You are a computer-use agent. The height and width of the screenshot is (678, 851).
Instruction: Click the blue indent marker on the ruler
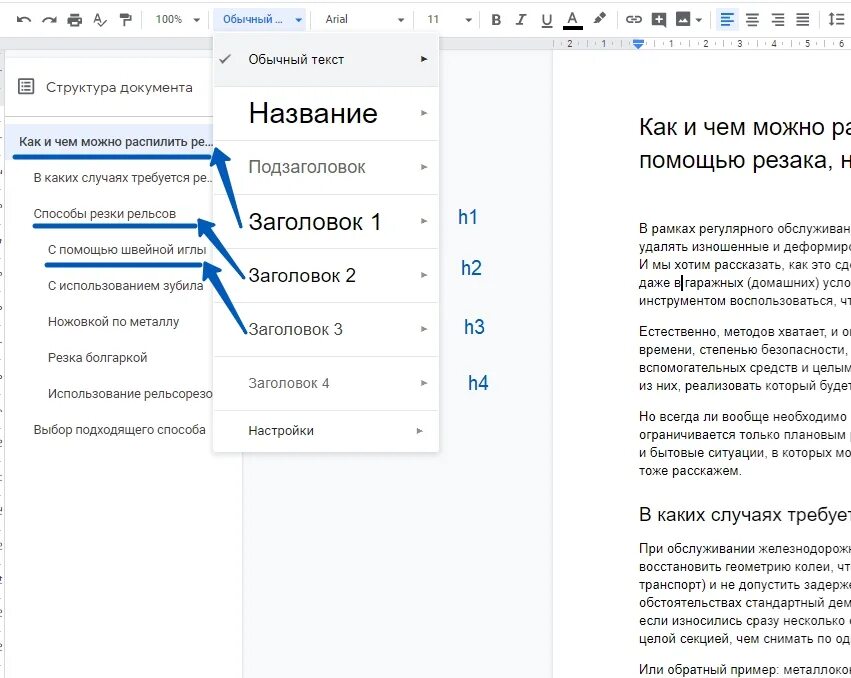[638, 44]
